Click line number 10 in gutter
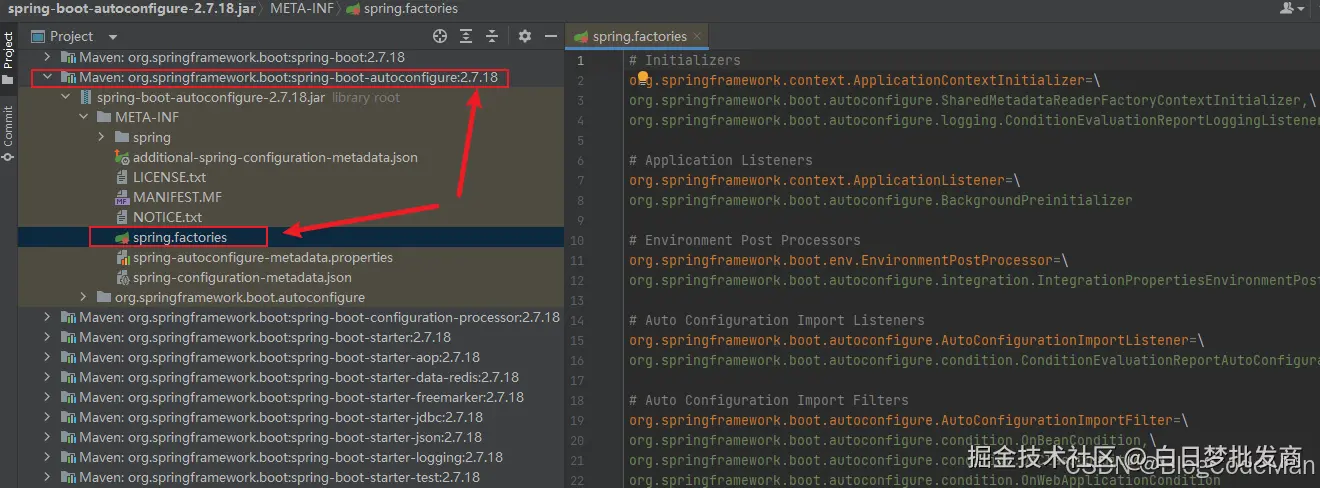This screenshot has width=1320, height=488. (x=577, y=240)
